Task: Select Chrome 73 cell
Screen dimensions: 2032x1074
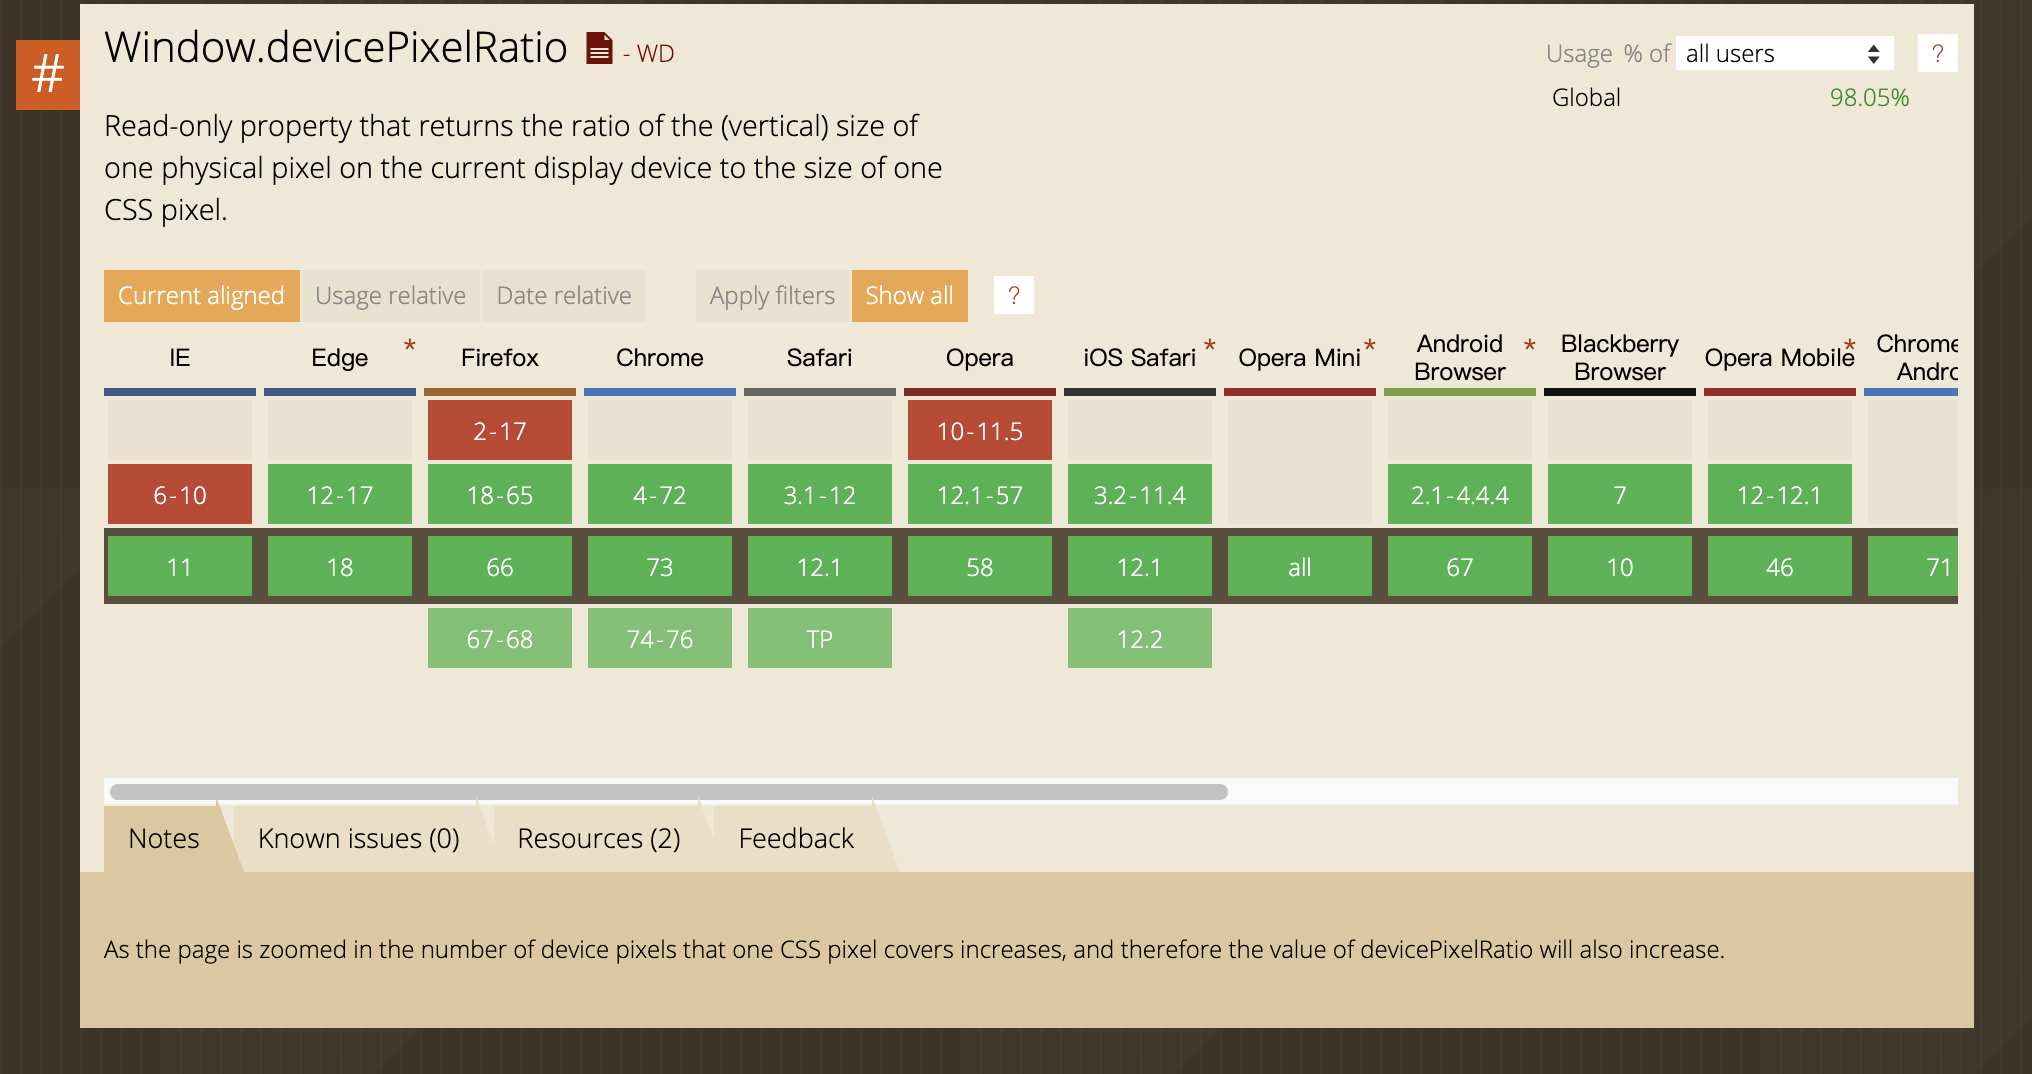Action: (x=660, y=566)
